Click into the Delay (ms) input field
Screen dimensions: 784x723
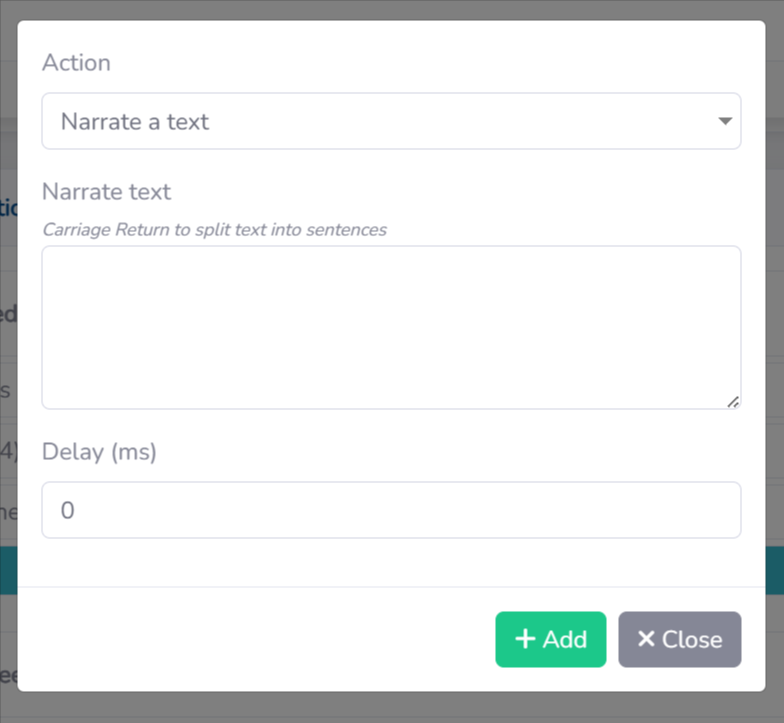[x=390, y=510]
